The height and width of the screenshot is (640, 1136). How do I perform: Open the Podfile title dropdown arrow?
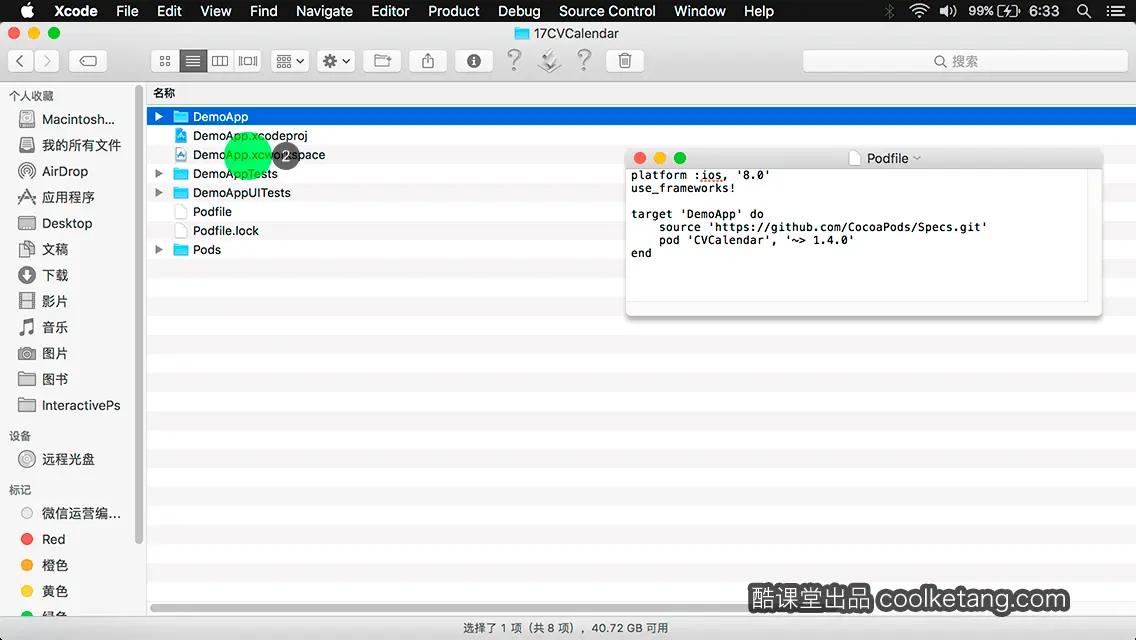tap(917, 158)
